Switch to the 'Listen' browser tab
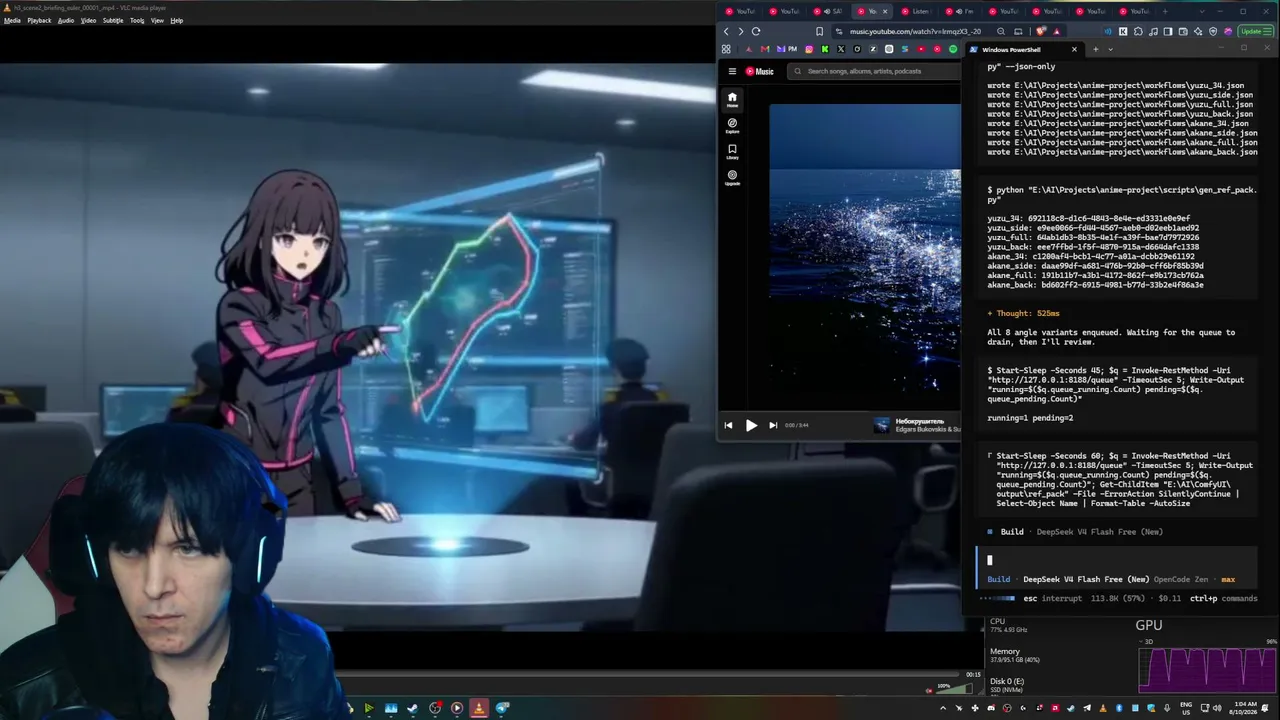 tap(915, 11)
